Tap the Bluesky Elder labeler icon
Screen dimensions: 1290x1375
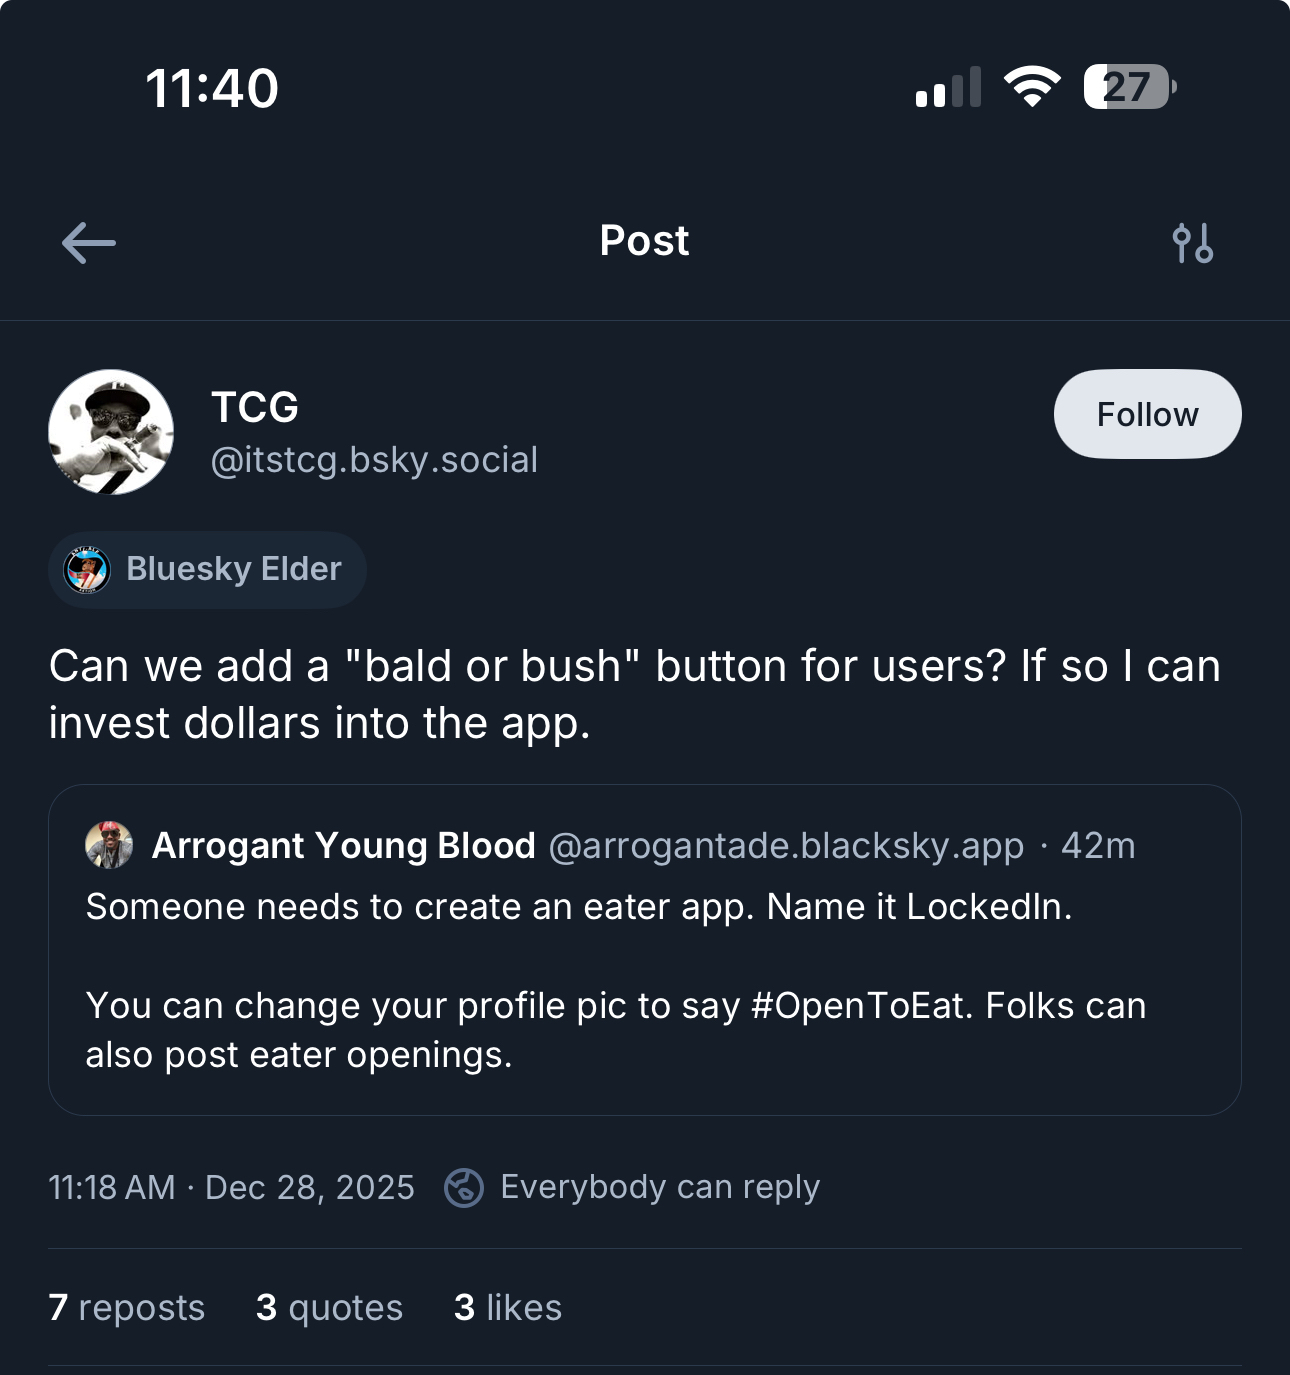87,570
